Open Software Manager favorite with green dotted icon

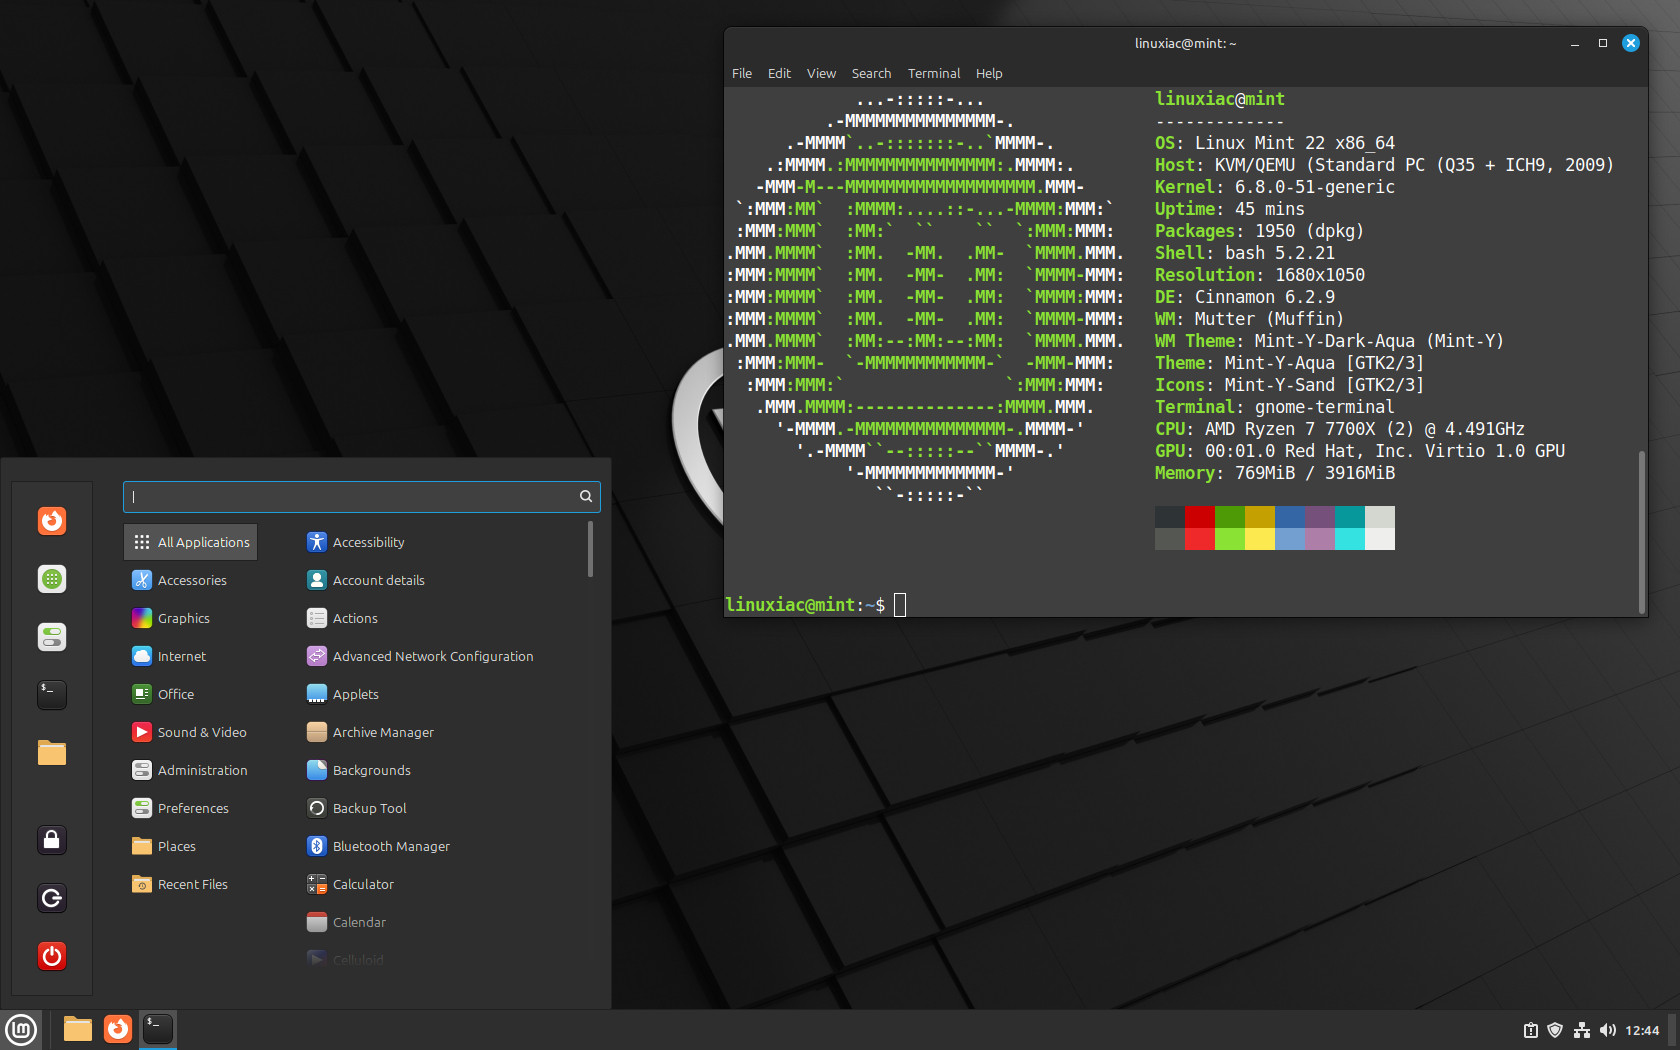52,579
